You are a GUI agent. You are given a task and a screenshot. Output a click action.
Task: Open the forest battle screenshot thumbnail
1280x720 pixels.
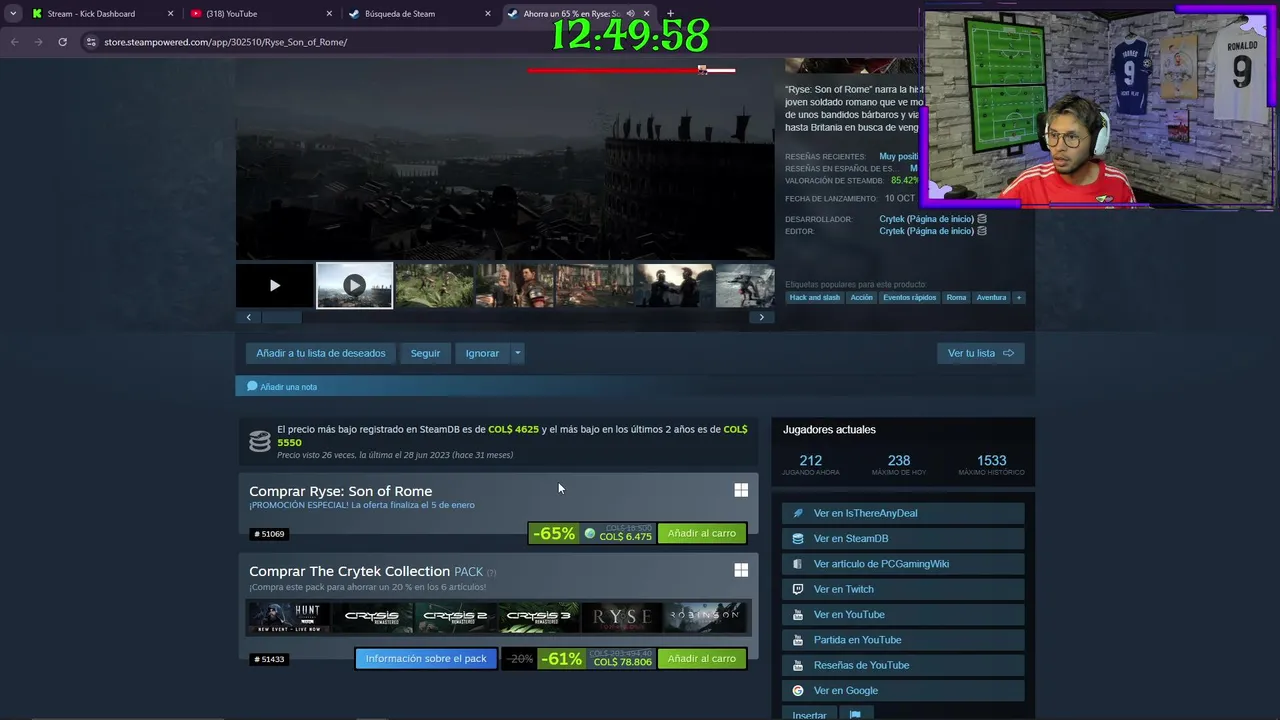(434, 286)
